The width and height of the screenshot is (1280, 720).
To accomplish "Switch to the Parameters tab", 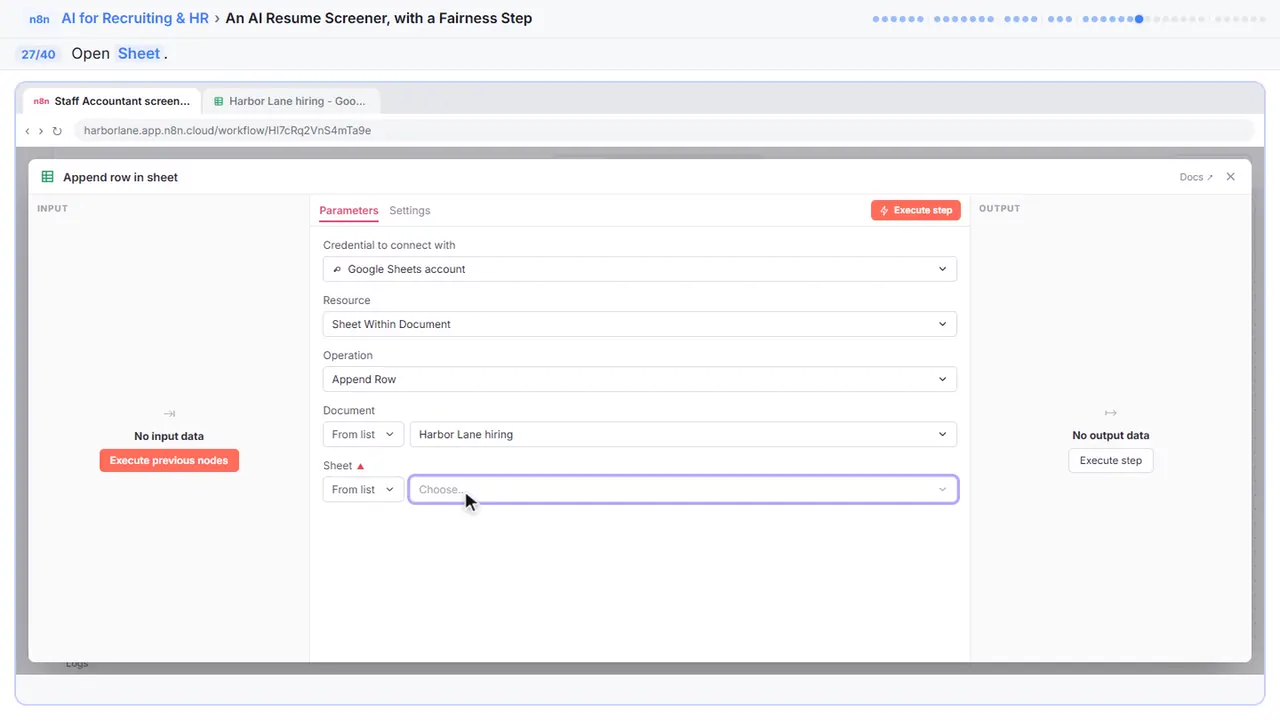I will tap(349, 210).
